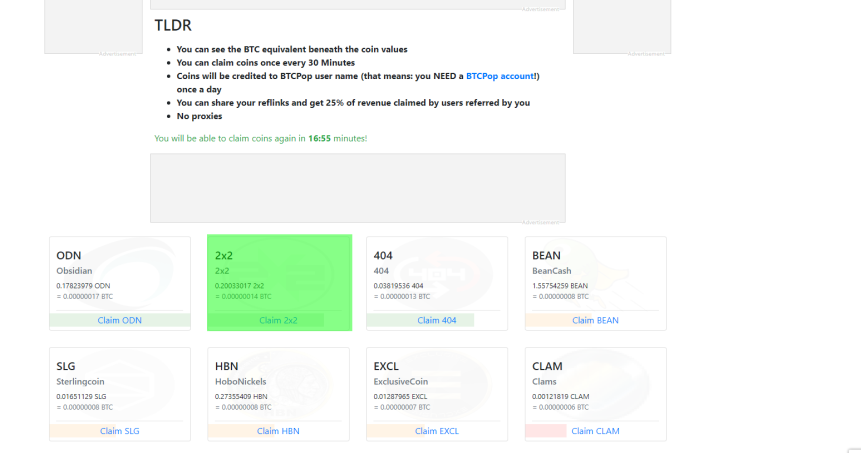
Task: Click the 0.01651129 SLG amount
Action: click(x=81, y=396)
